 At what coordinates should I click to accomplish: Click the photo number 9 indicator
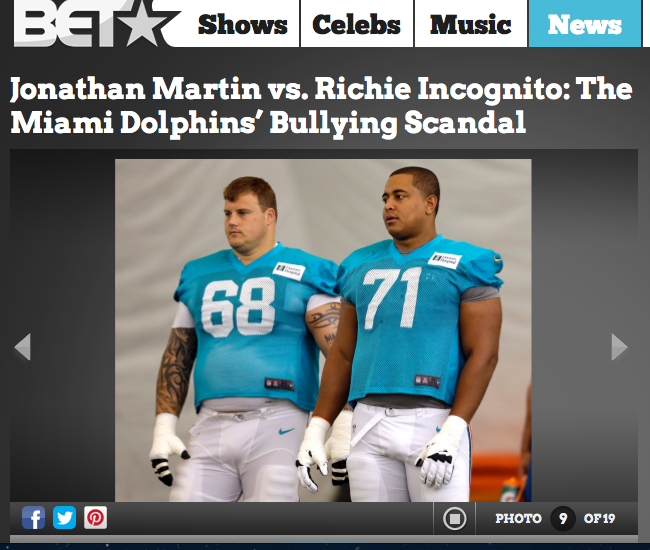coord(563,519)
